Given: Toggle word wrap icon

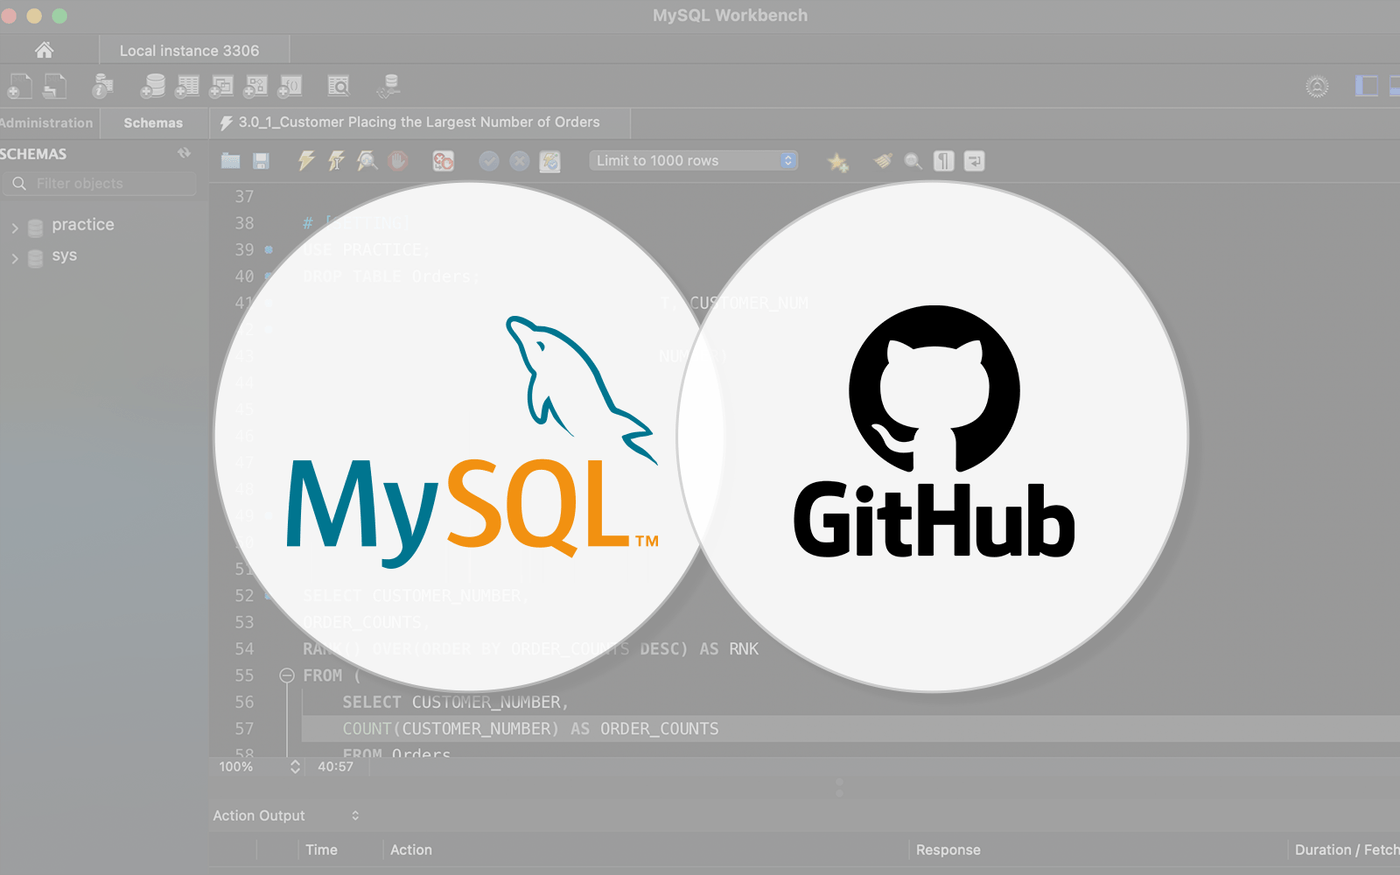Looking at the screenshot, I should [974, 161].
